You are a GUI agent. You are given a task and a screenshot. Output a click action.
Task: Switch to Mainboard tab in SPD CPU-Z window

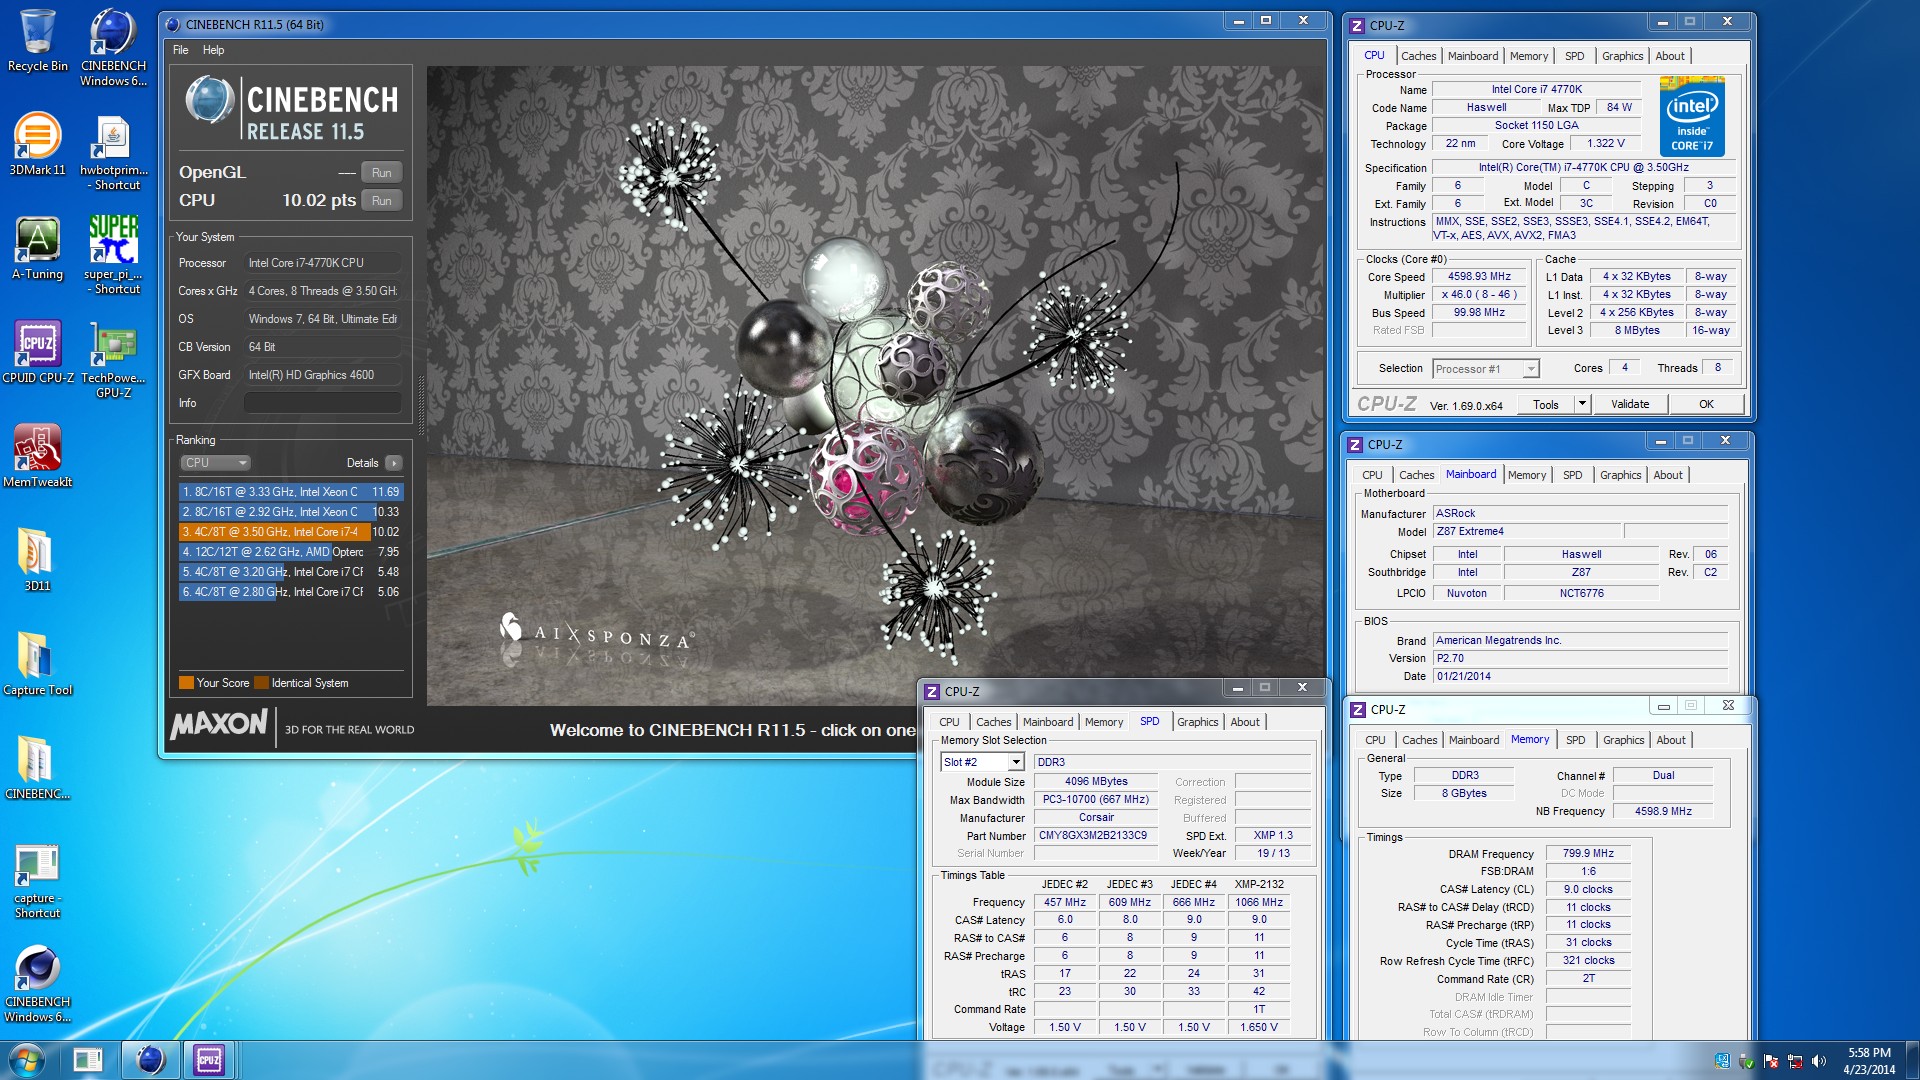1048,722
